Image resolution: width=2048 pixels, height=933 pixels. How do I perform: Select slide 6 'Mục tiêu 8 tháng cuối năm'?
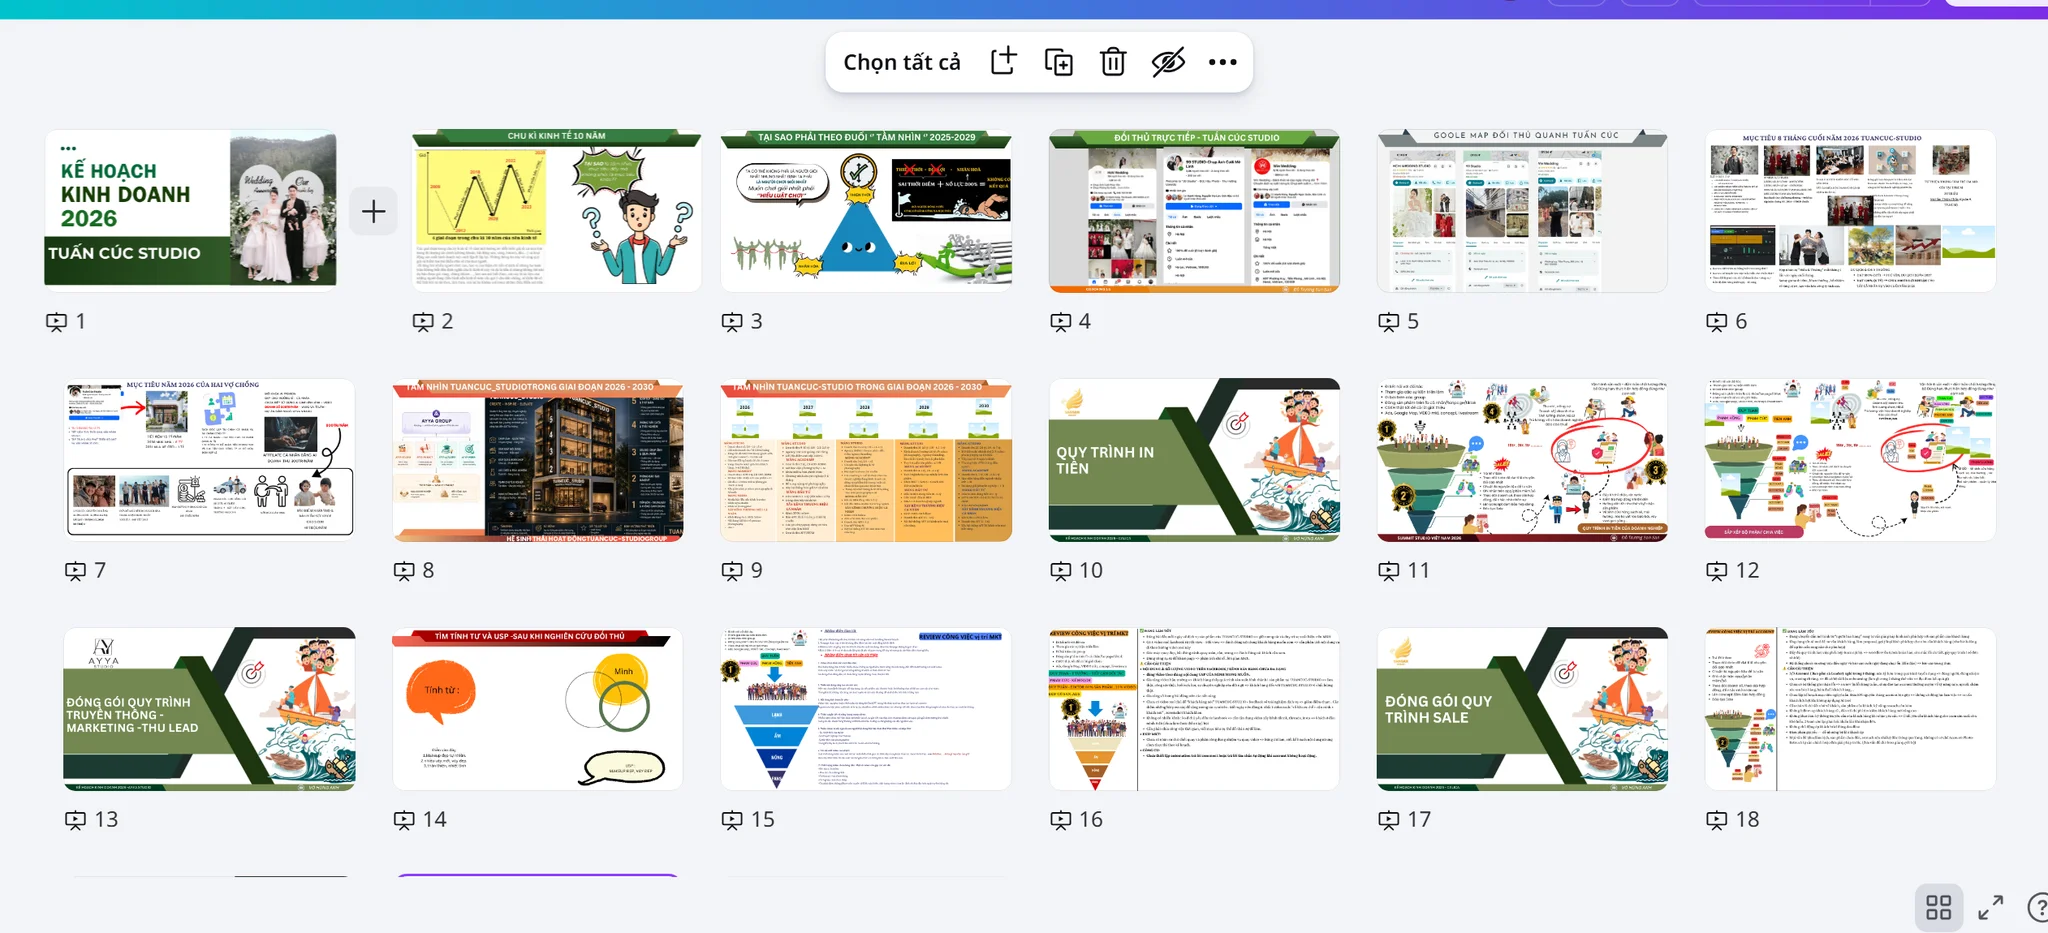coord(1850,210)
